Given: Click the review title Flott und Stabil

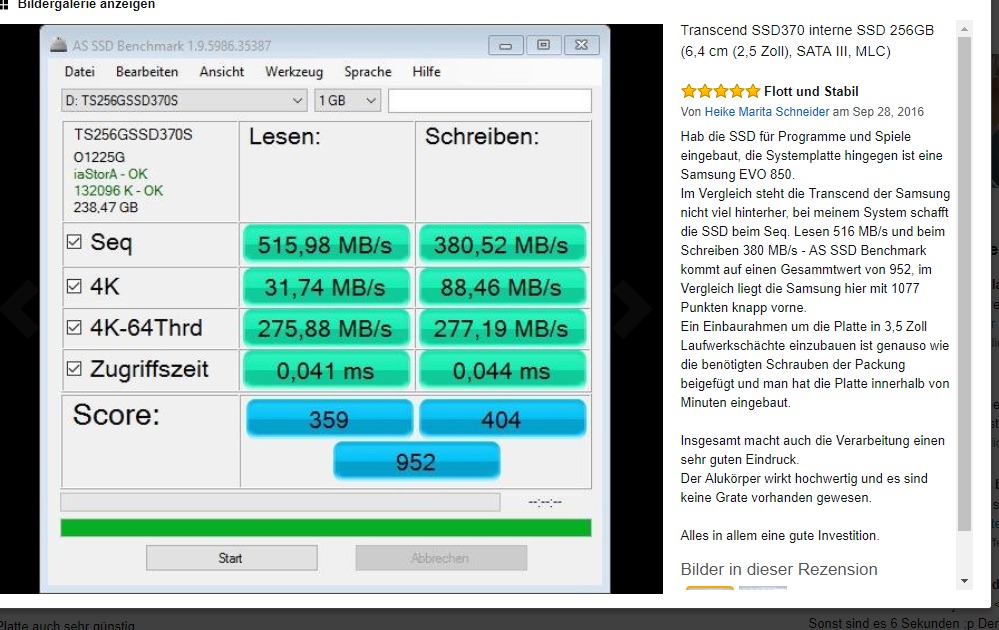Looking at the screenshot, I should tap(811, 91).
